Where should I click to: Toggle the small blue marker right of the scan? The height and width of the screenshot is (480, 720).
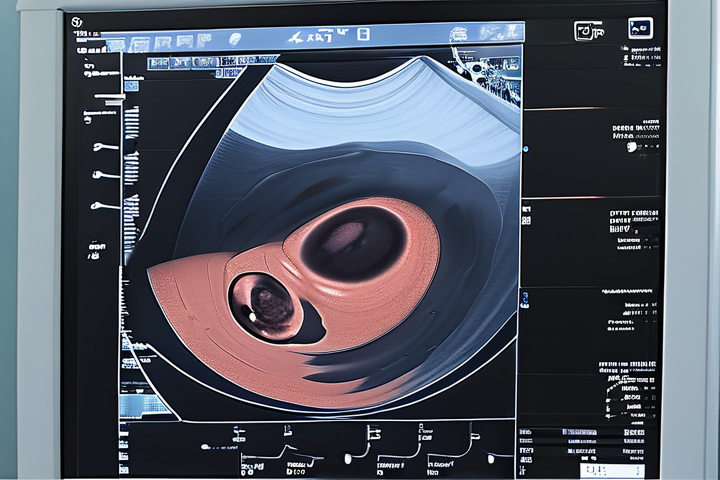[x=525, y=297]
